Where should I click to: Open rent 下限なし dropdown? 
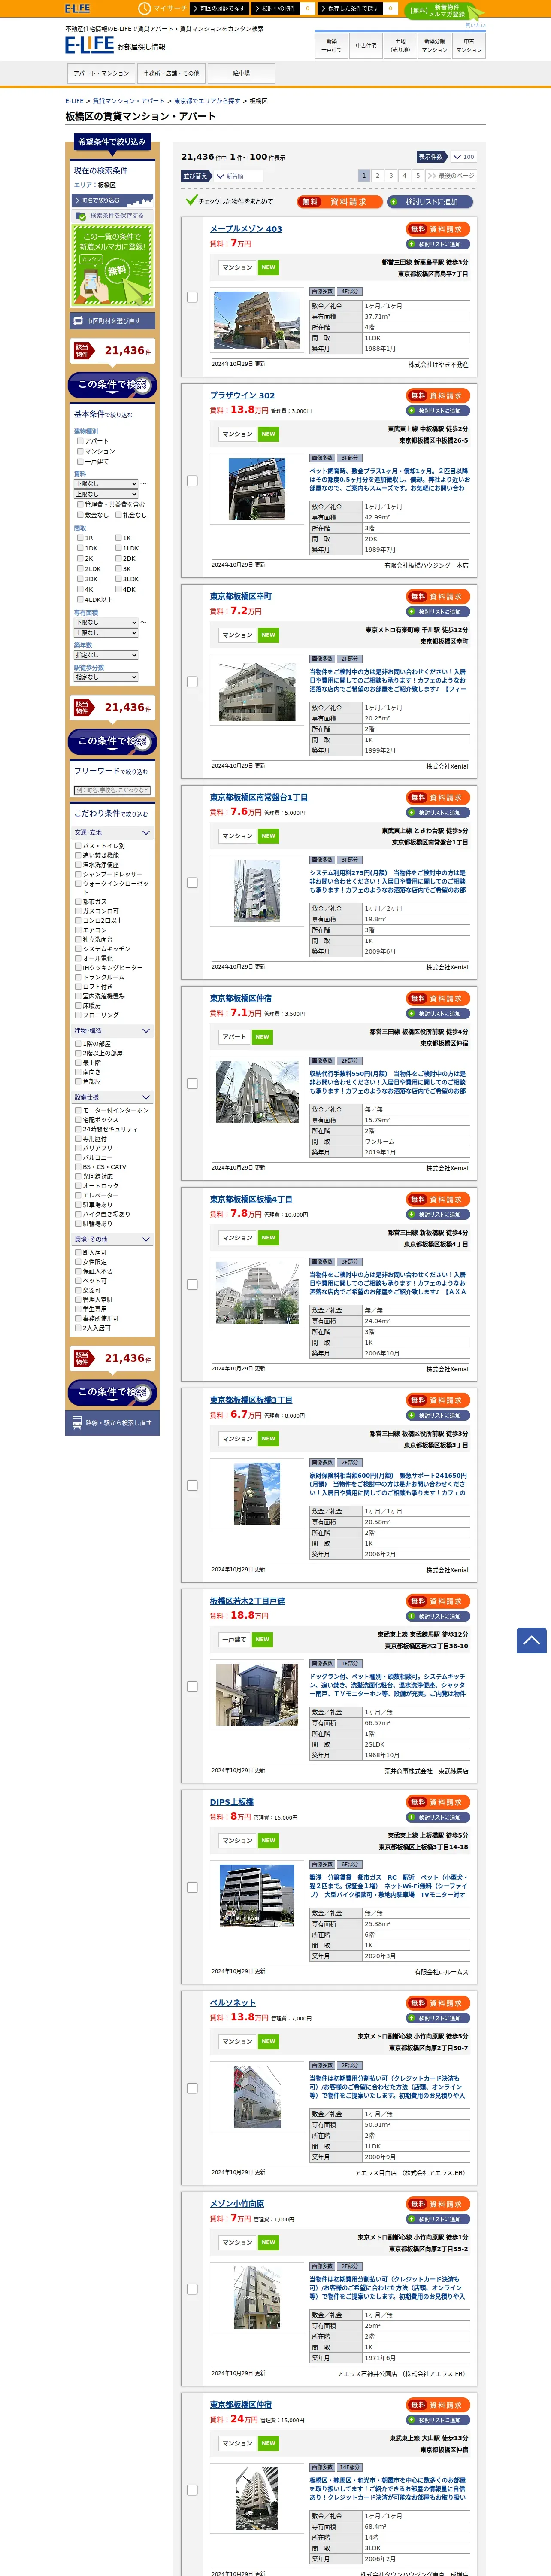[x=106, y=484]
